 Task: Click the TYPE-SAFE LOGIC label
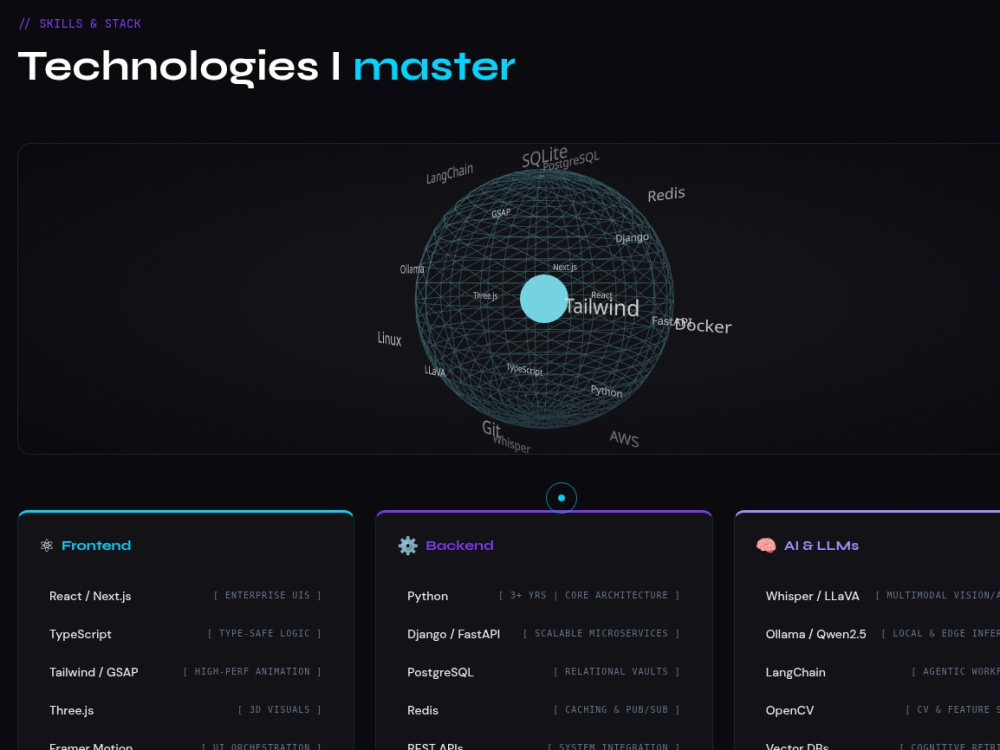tap(264, 633)
